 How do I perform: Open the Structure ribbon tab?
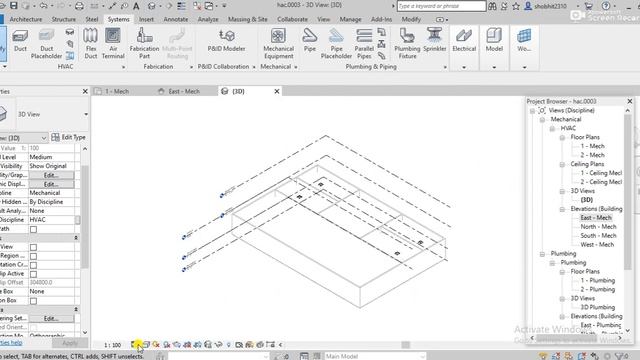click(63, 19)
